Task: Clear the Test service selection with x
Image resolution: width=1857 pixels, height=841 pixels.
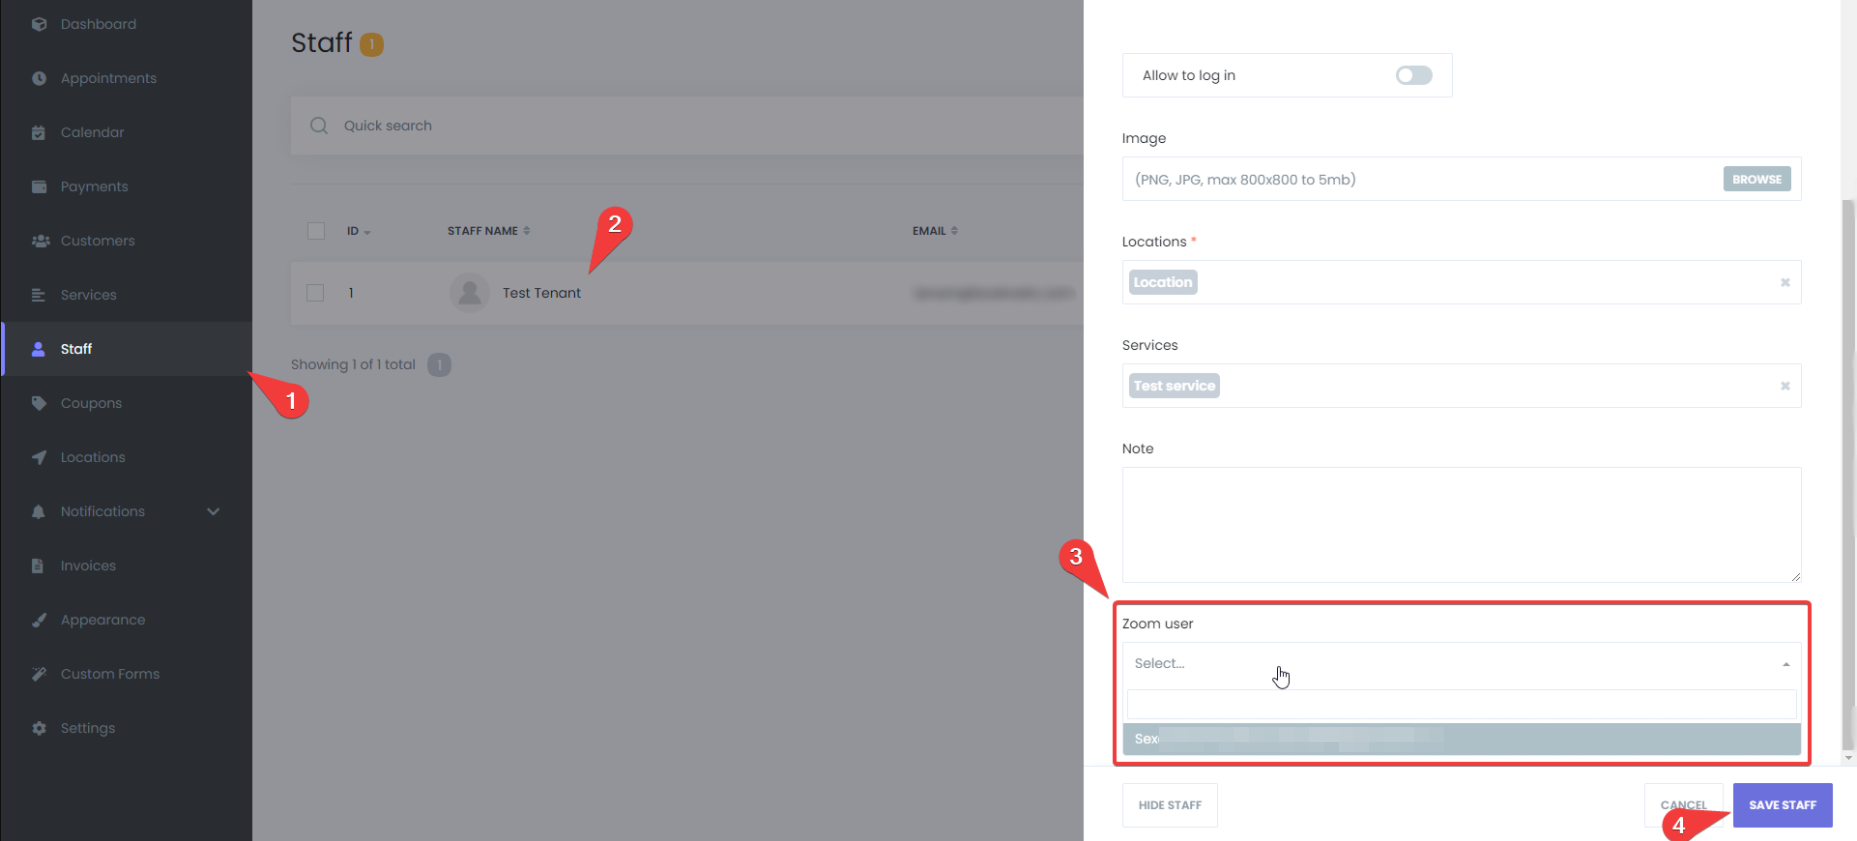Action: pos(1784,386)
